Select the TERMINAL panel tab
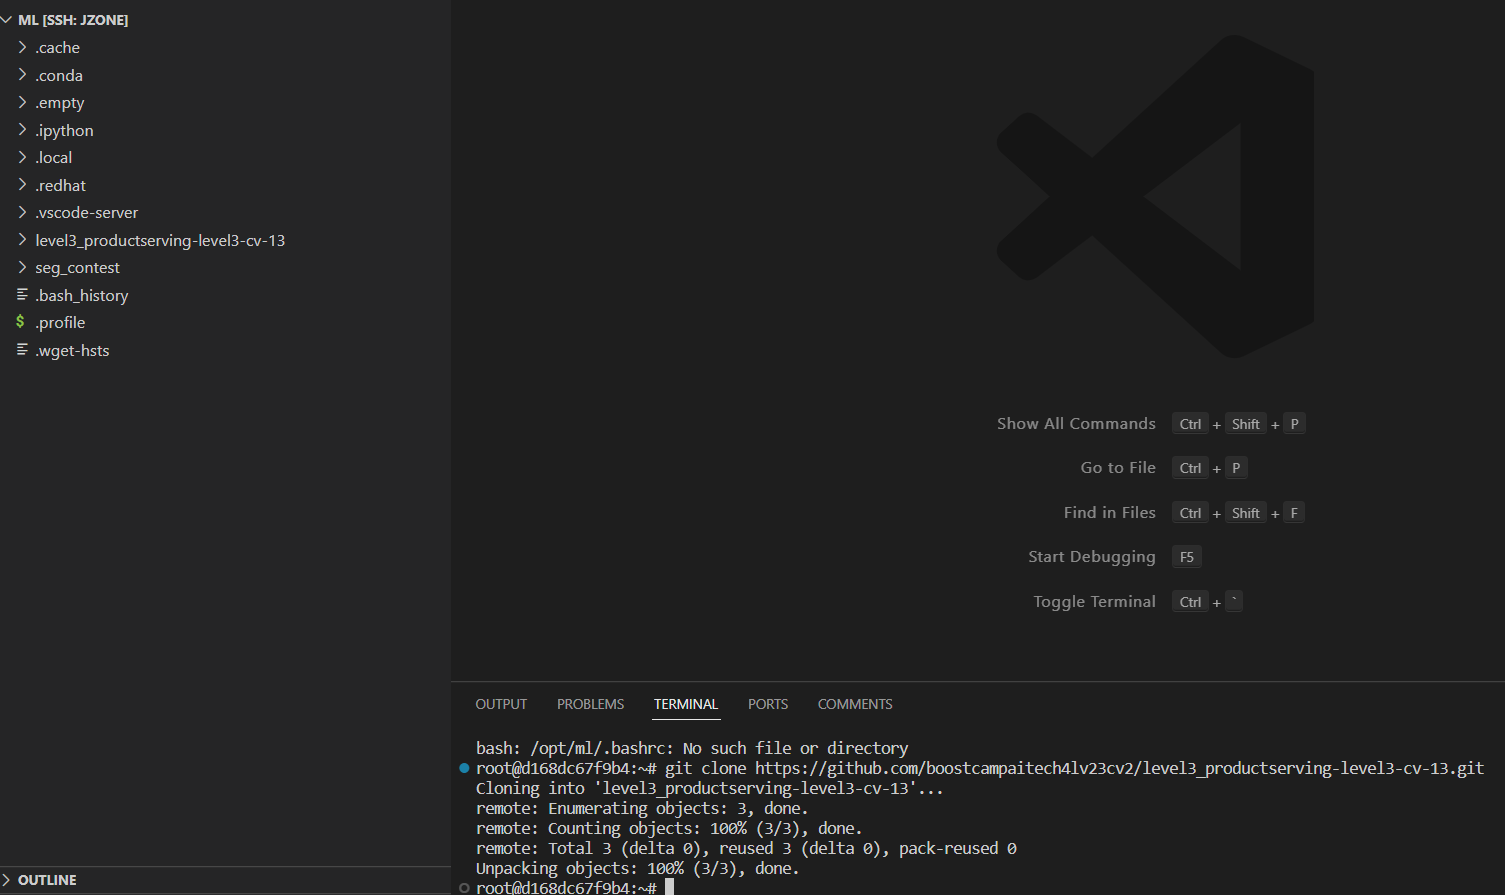This screenshot has width=1505, height=895. tap(686, 704)
